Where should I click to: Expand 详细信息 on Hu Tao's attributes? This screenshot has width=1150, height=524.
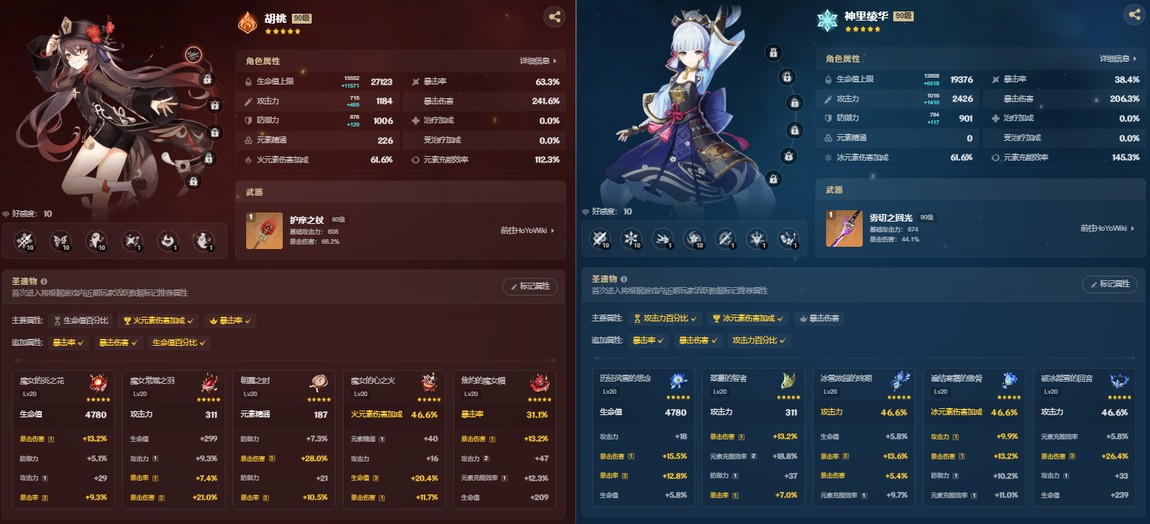(x=538, y=61)
